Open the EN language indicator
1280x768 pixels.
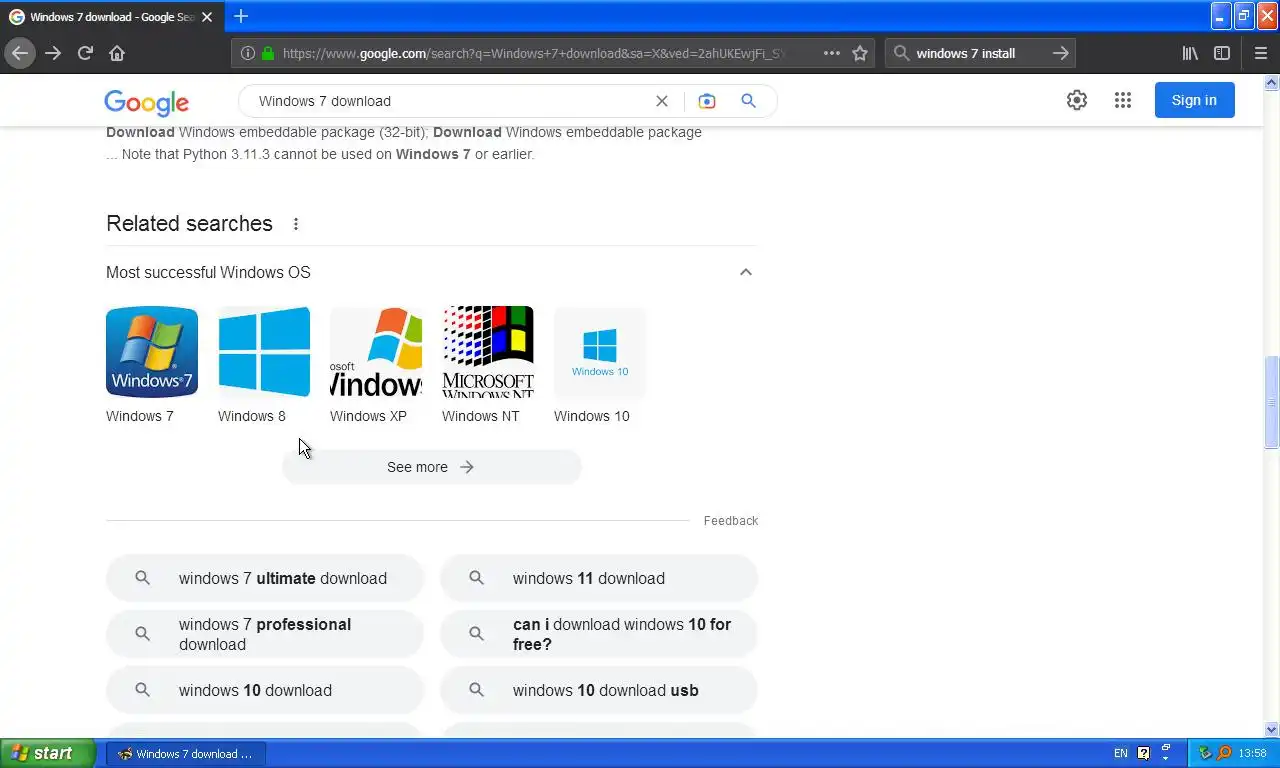1121,754
